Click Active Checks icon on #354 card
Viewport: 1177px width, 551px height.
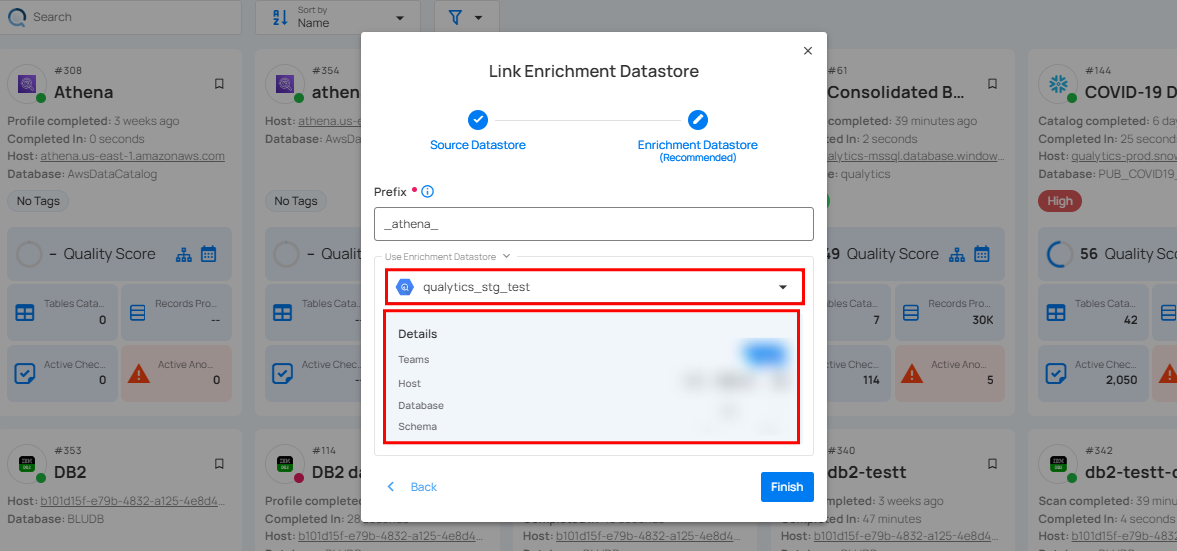coord(283,372)
